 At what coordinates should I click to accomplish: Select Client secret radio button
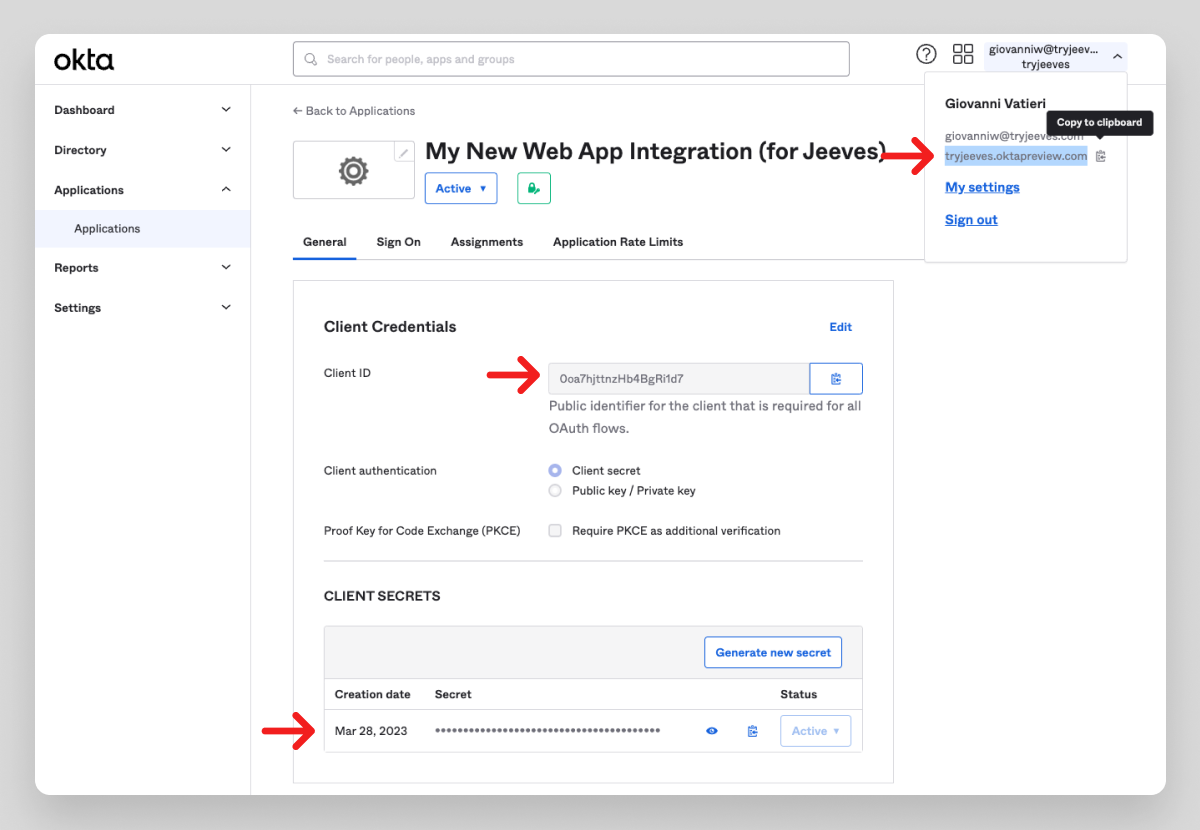pos(555,471)
